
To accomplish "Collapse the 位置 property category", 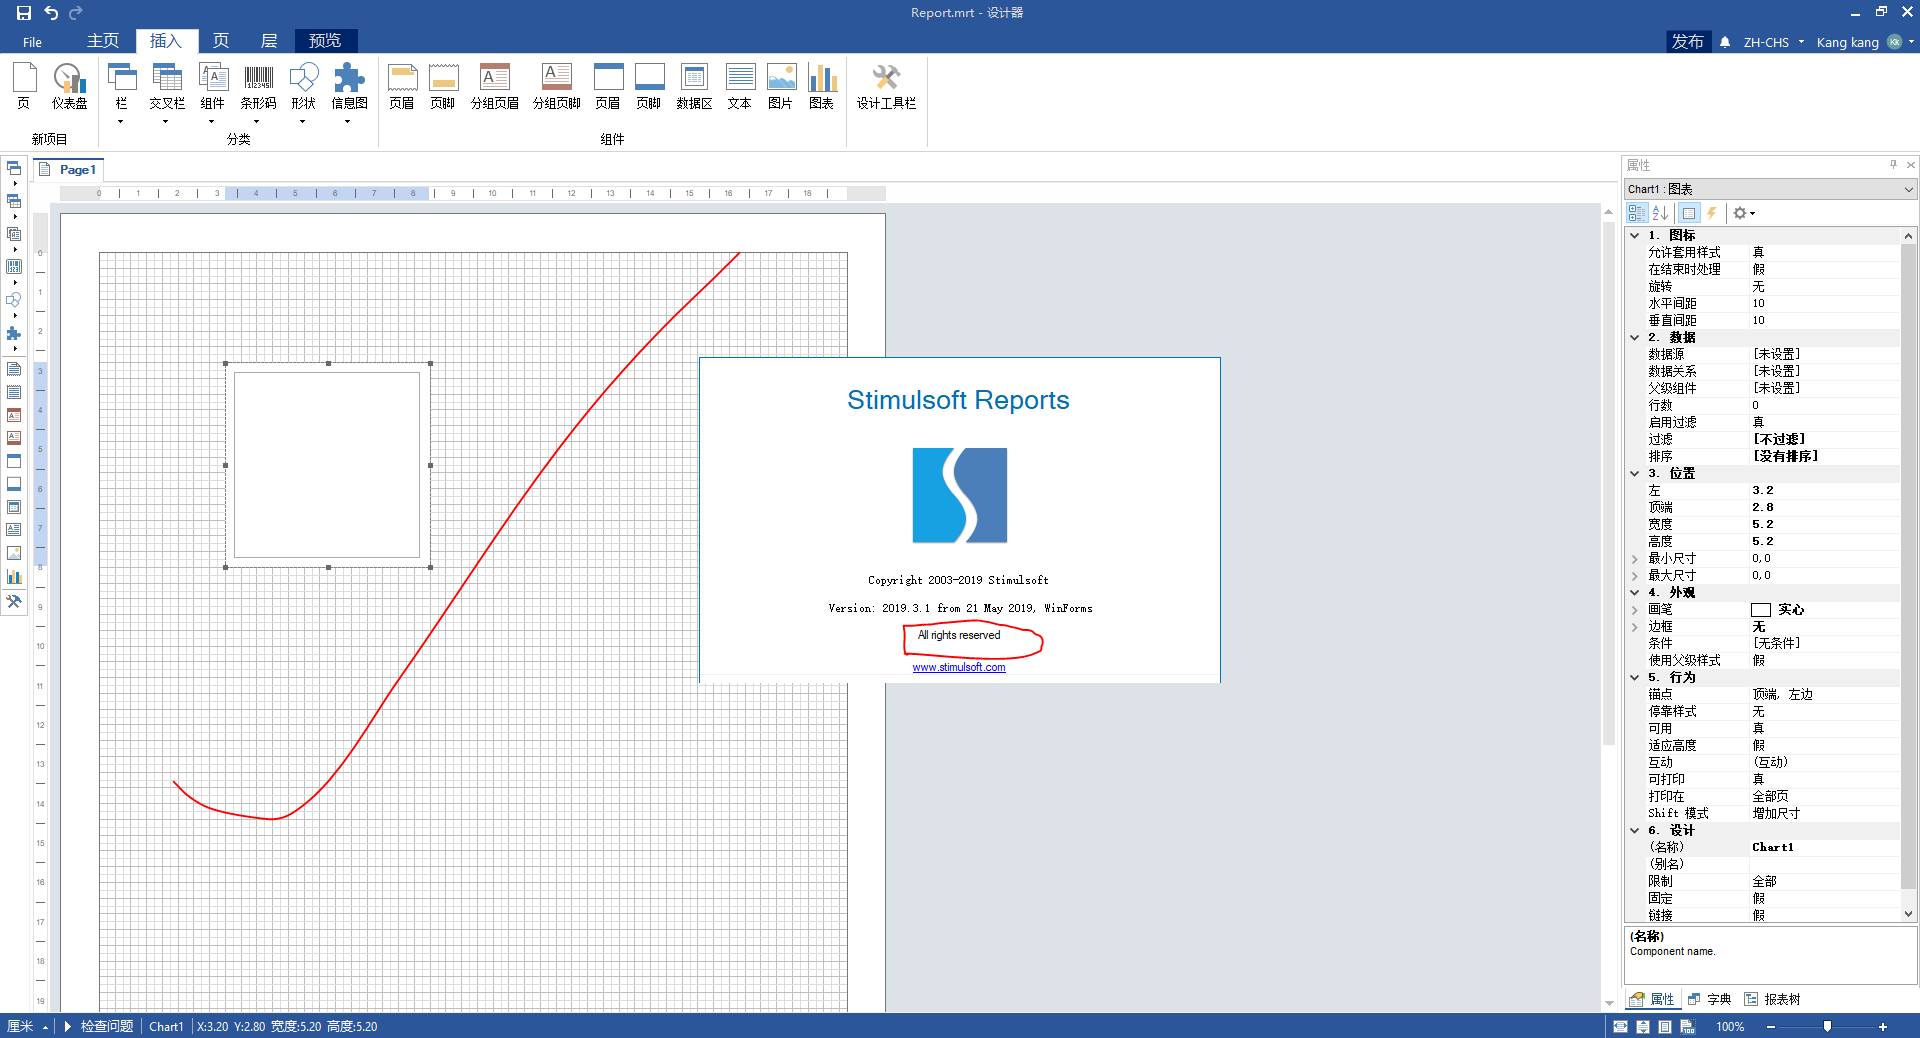I will (x=1635, y=474).
